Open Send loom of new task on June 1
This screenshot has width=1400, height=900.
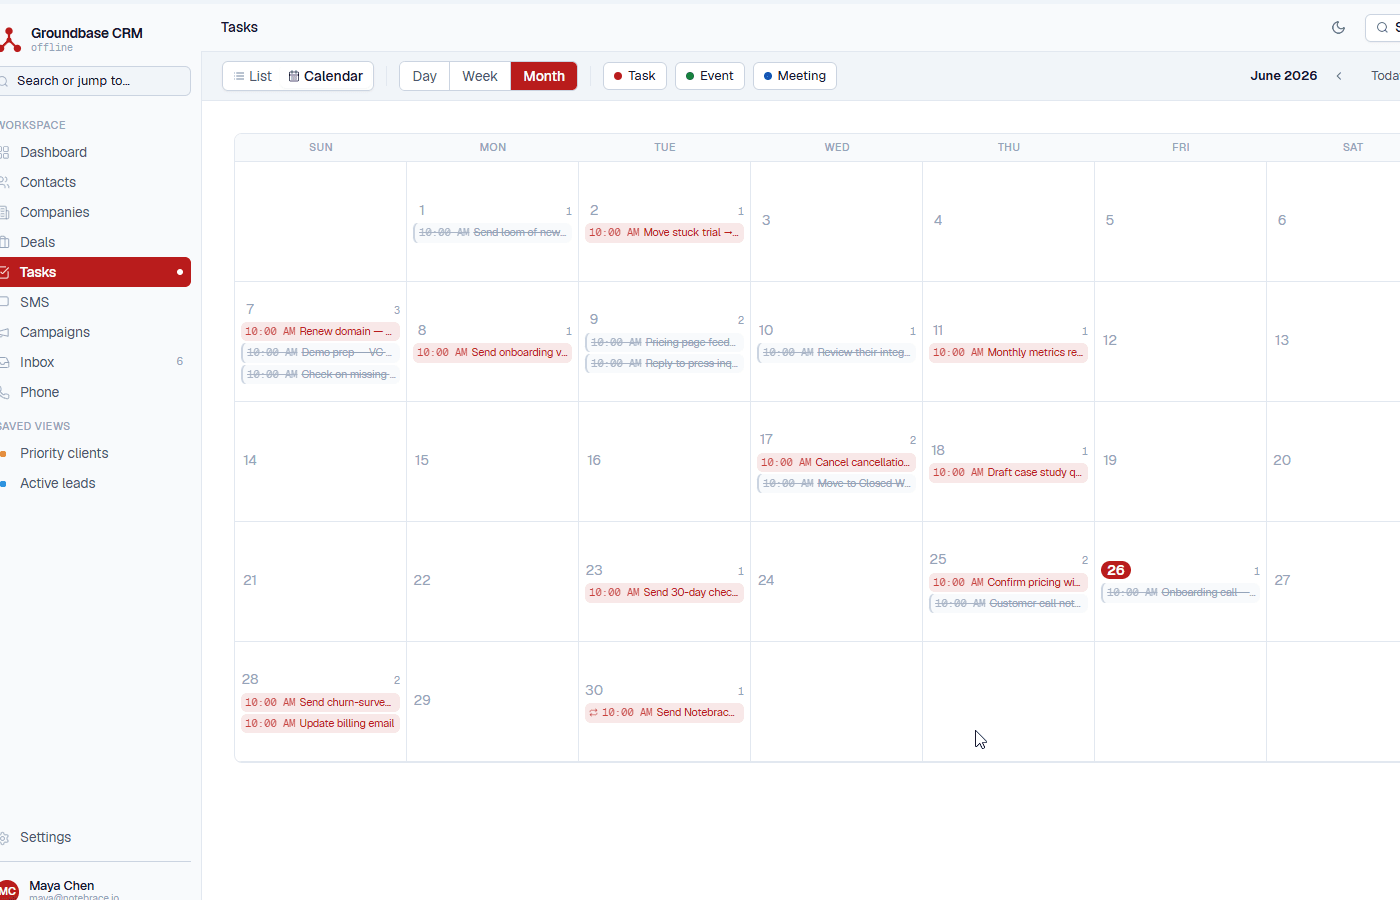[x=492, y=232]
